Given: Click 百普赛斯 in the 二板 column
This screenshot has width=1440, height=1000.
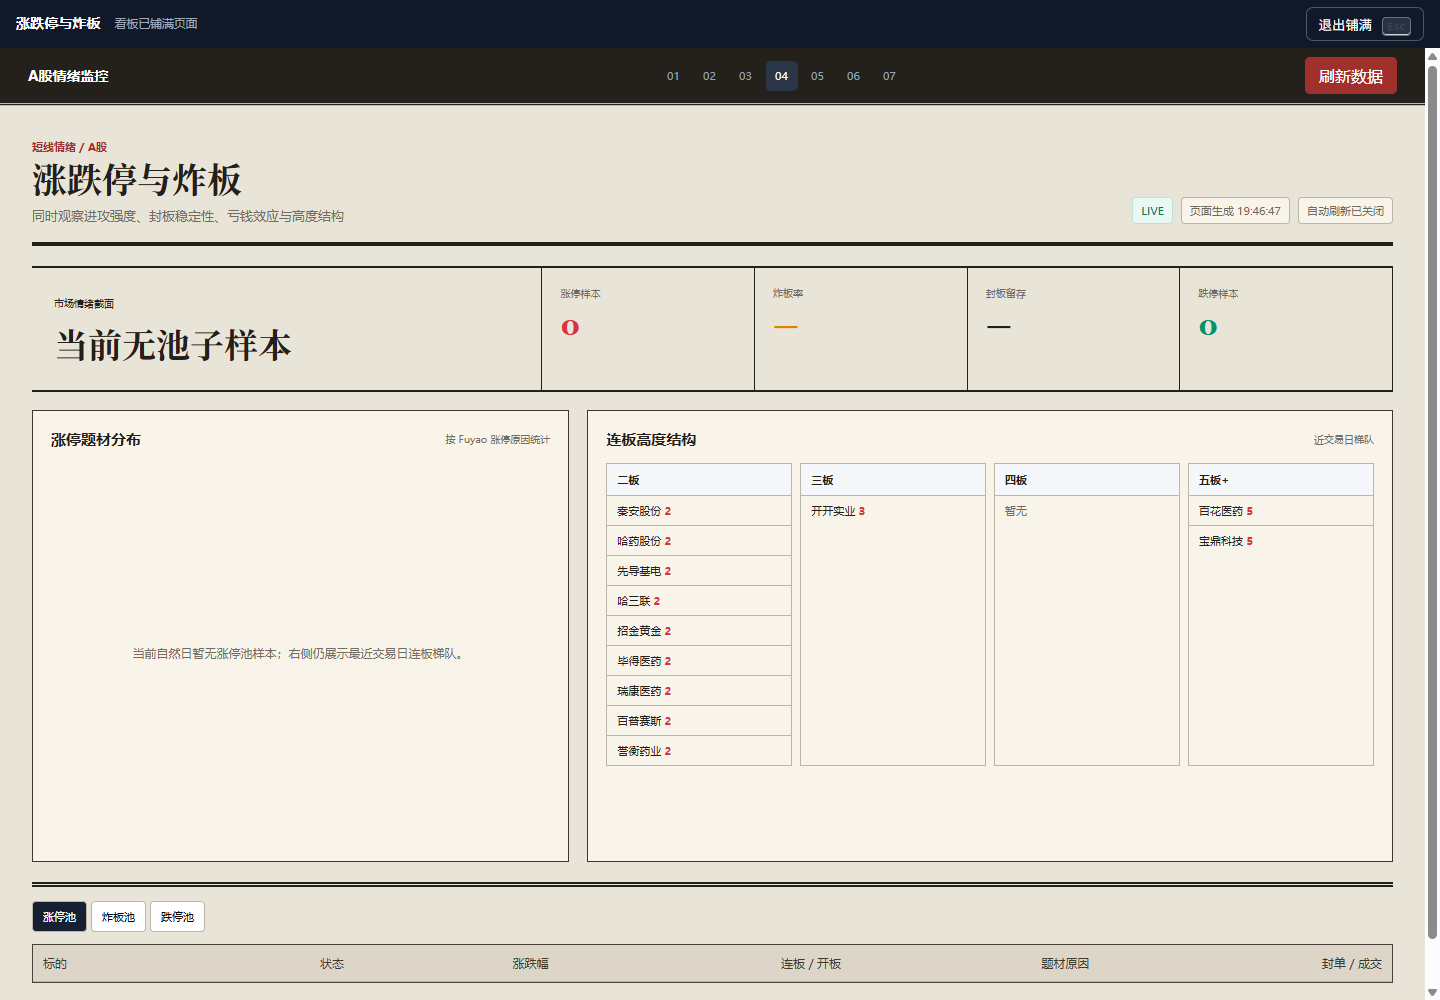Looking at the screenshot, I should click(699, 721).
